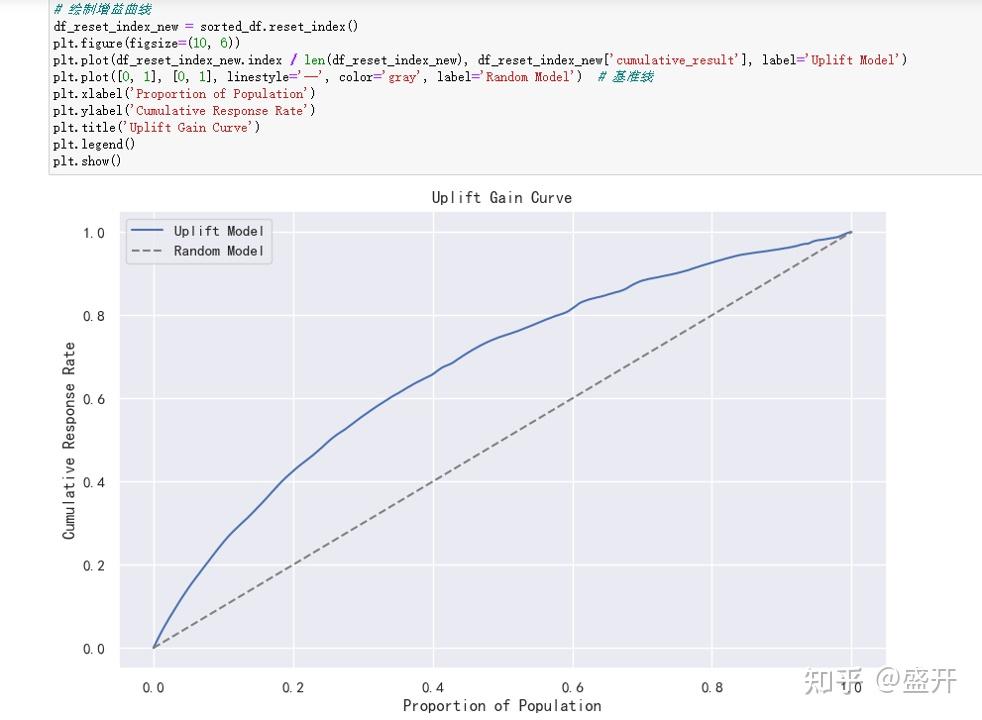Click the dashed gray line sample in legend
This screenshot has height=720, width=982.
click(147, 250)
